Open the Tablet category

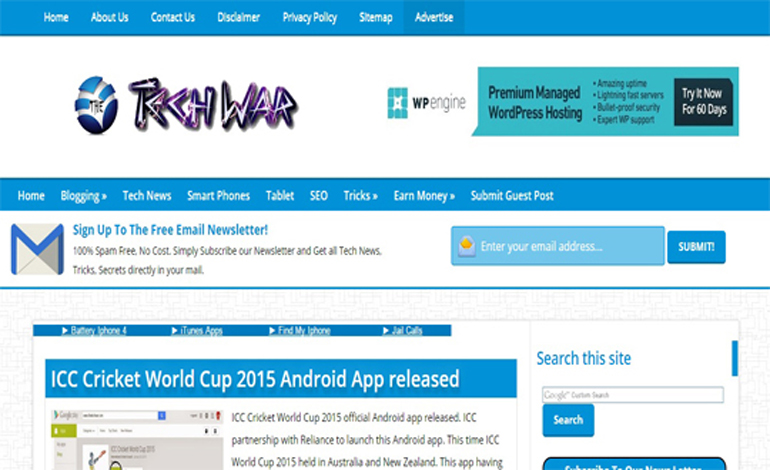[280, 195]
